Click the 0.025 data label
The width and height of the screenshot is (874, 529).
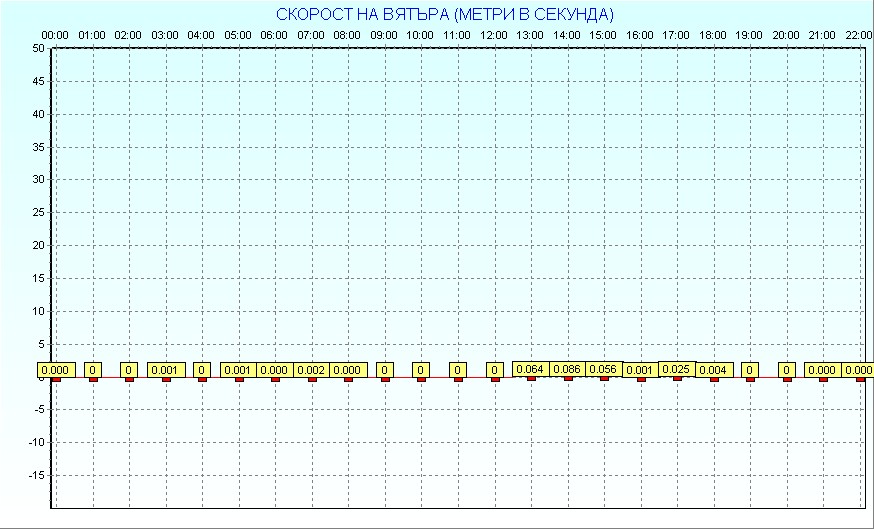677,369
